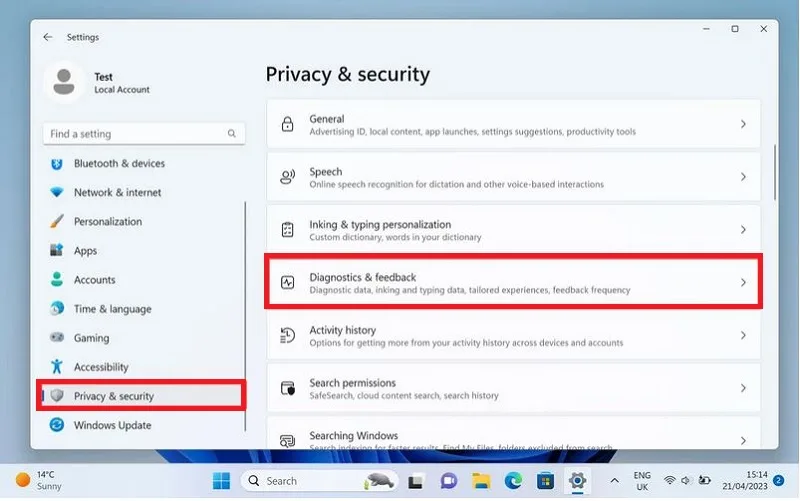Image resolution: width=800 pixels, height=501 pixels.
Task: Open File Explorer from the taskbar
Action: pyautogui.click(x=481, y=481)
